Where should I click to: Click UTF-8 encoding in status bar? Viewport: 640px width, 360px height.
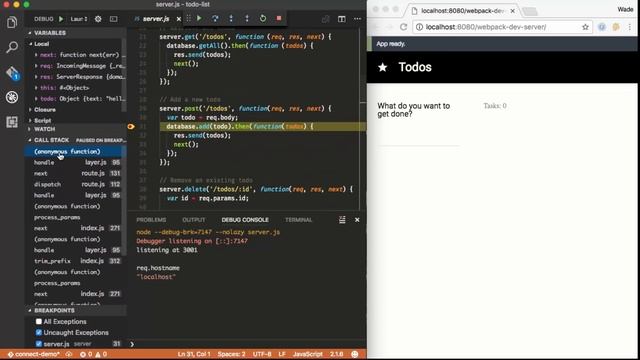(x=262, y=354)
